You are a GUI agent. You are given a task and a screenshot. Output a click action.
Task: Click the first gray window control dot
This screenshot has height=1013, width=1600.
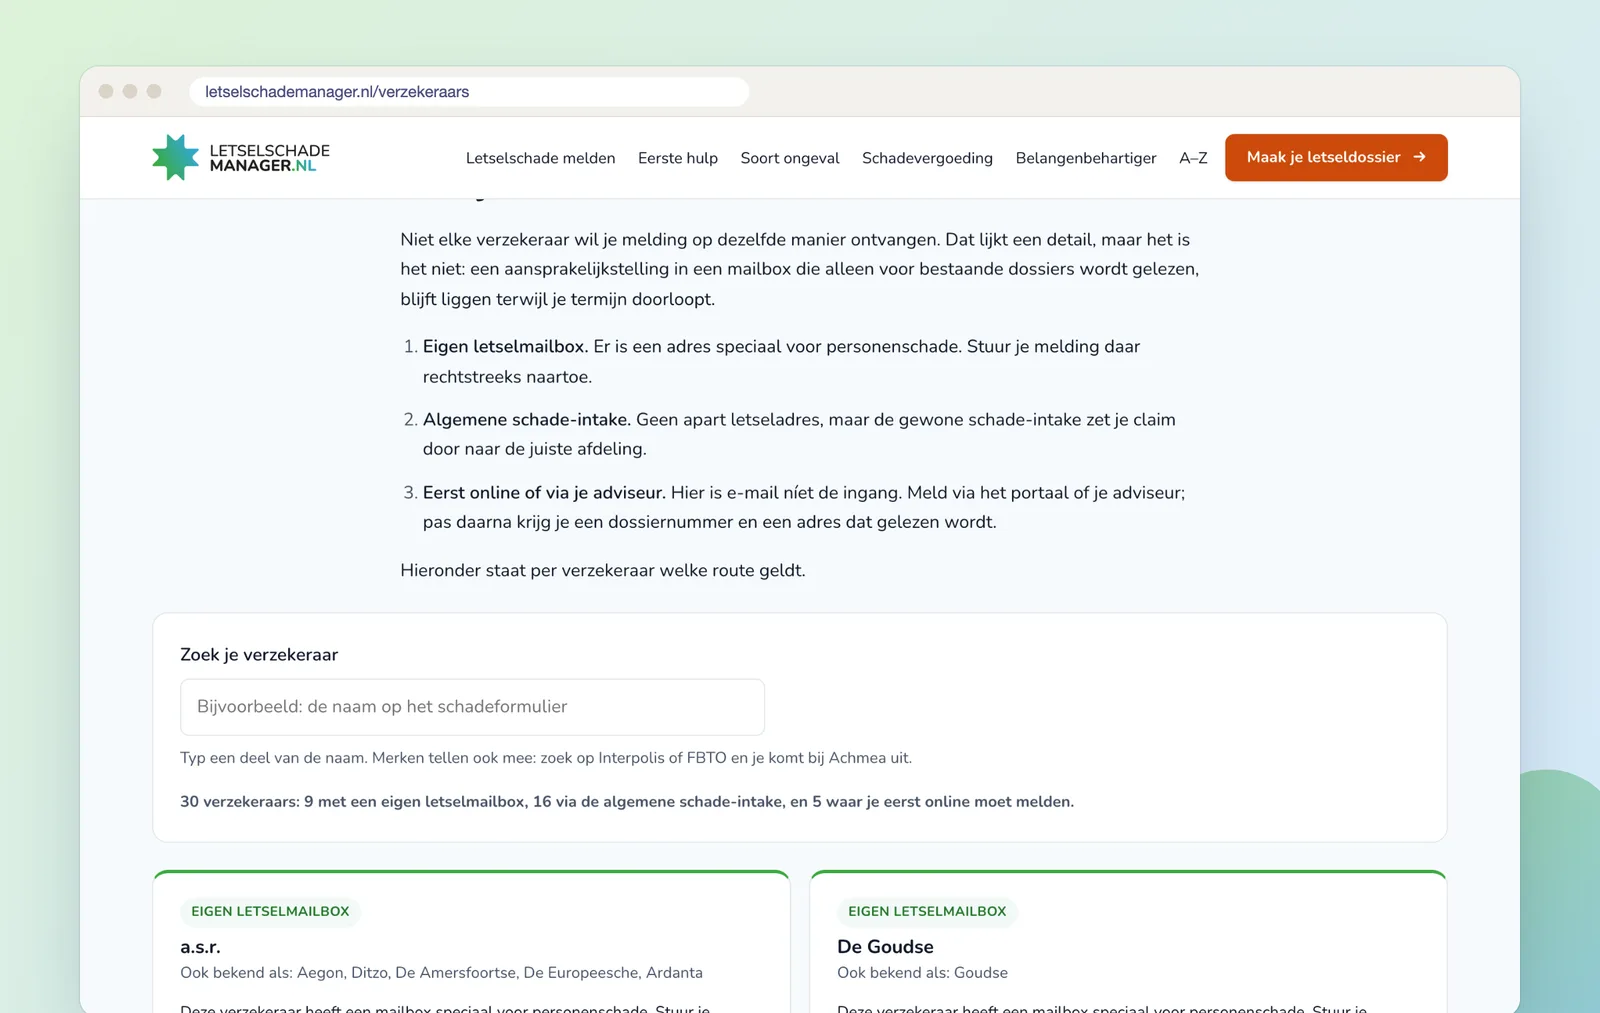point(106,91)
